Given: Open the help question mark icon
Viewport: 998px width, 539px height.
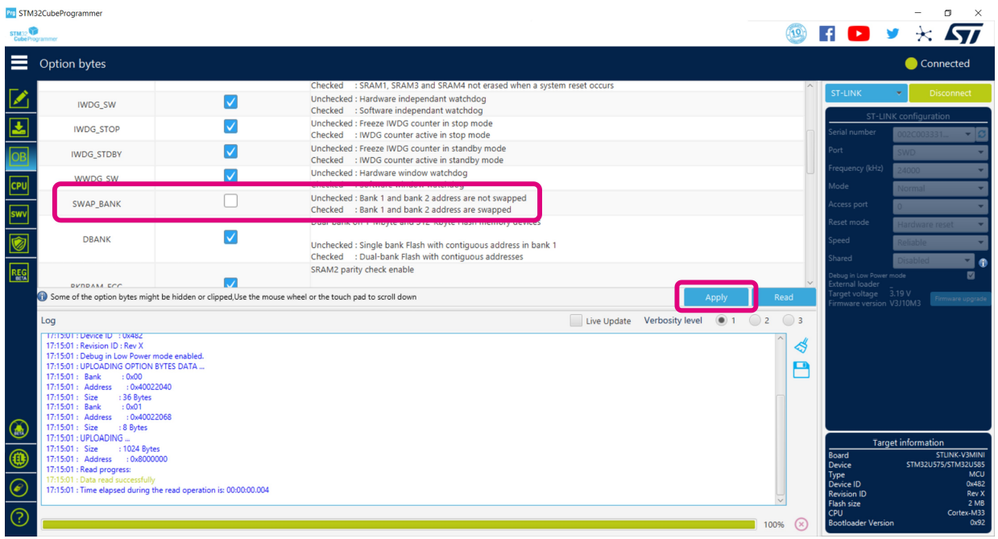Looking at the screenshot, I should [x=19, y=517].
